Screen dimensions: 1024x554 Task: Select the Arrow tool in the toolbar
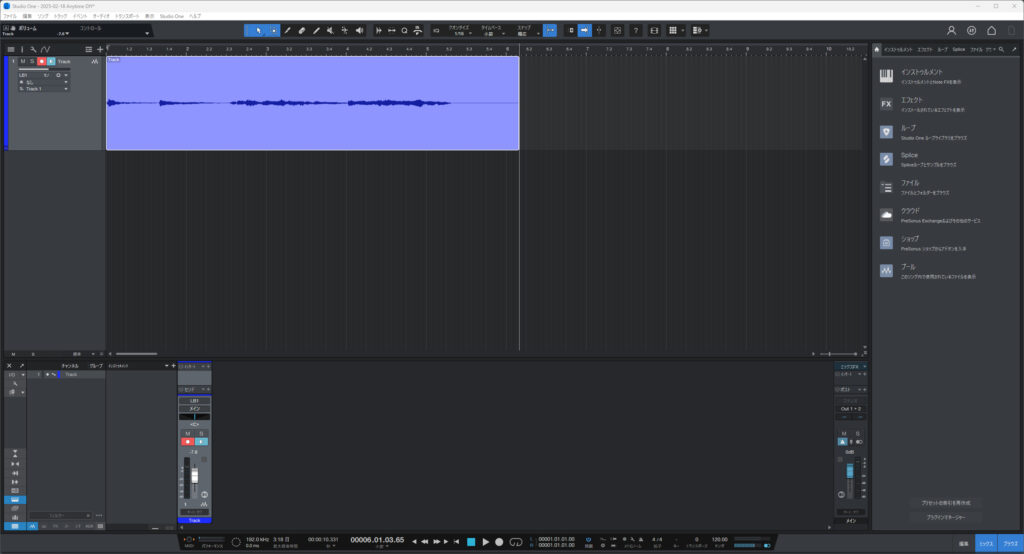coord(258,31)
